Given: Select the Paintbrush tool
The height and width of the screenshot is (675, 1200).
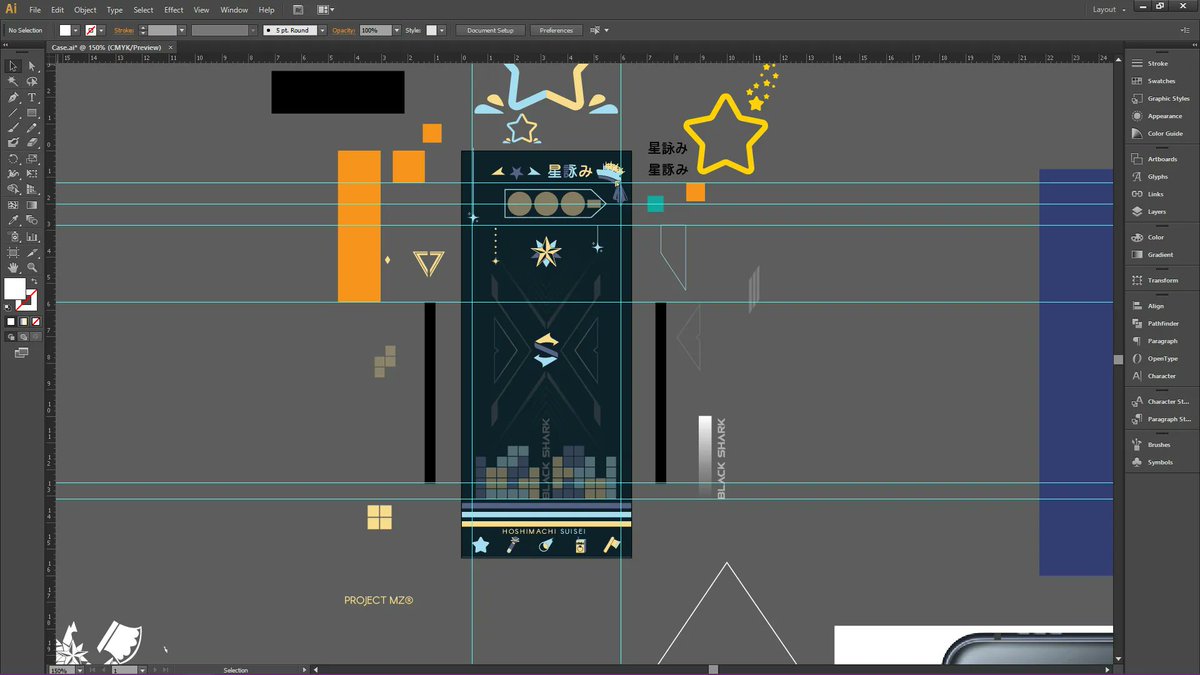Looking at the screenshot, I should (13, 128).
